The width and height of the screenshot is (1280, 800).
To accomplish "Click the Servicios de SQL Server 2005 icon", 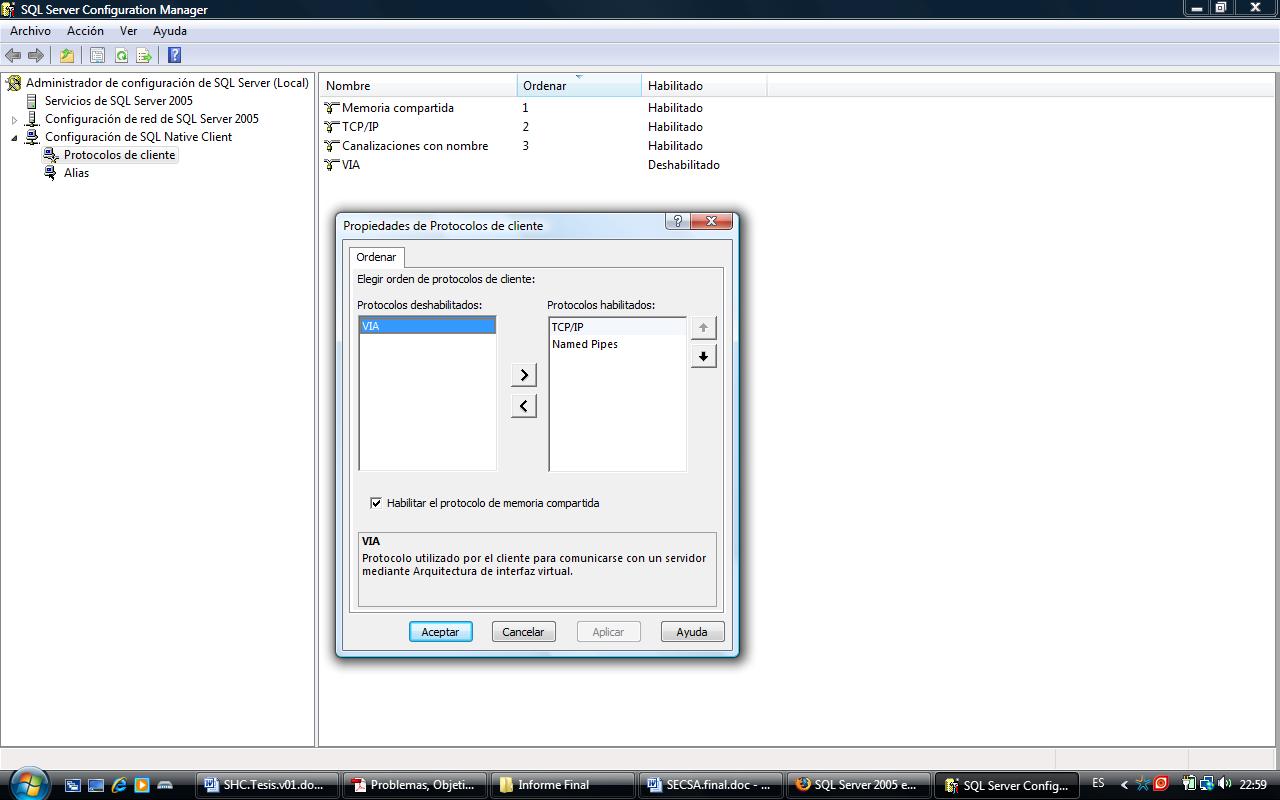I will [32, 101].
